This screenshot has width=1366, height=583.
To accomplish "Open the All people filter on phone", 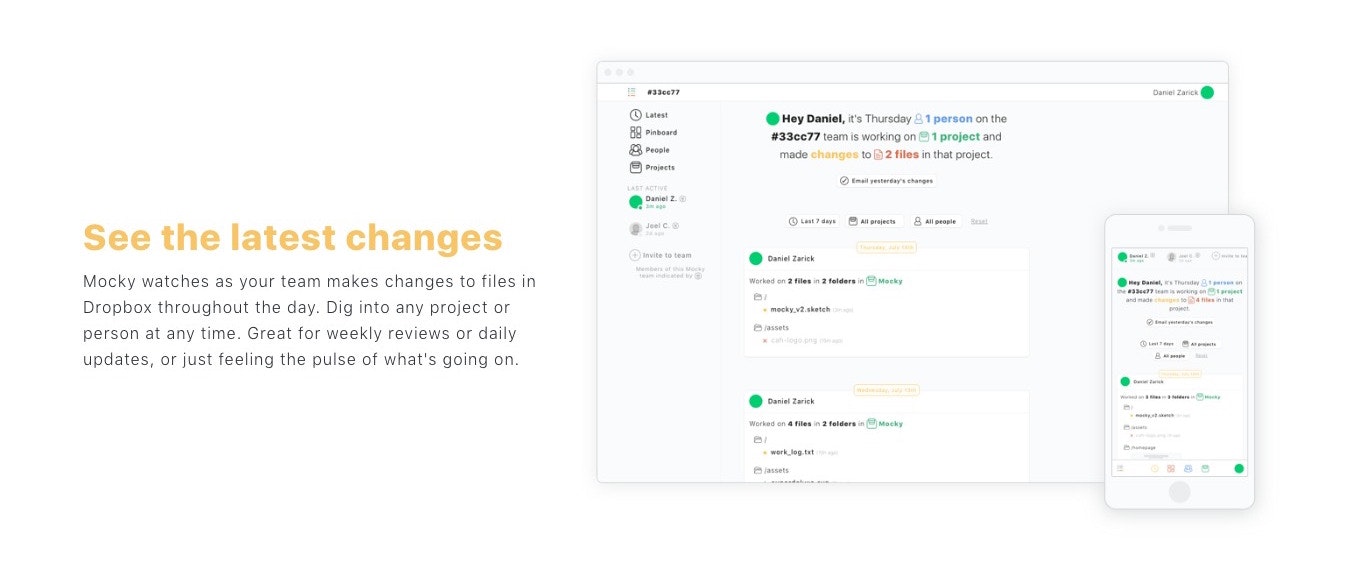I will coord(1171,356).
